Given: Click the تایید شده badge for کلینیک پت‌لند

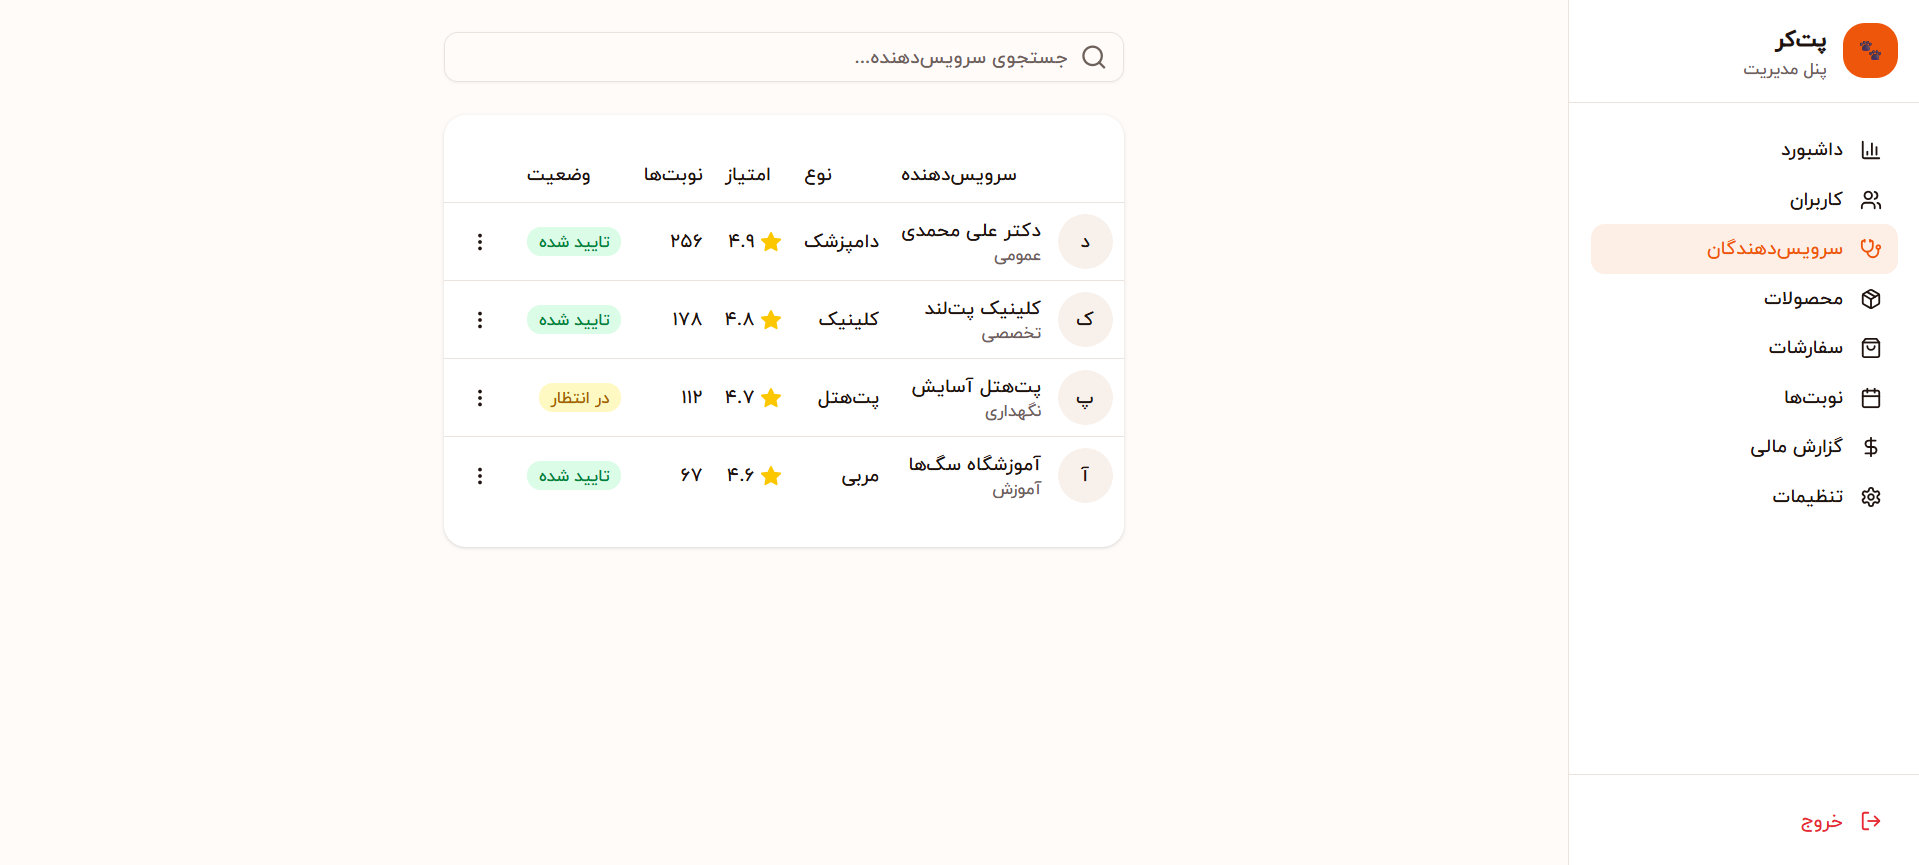Looking at the screenshot, I should coord(574,320).
